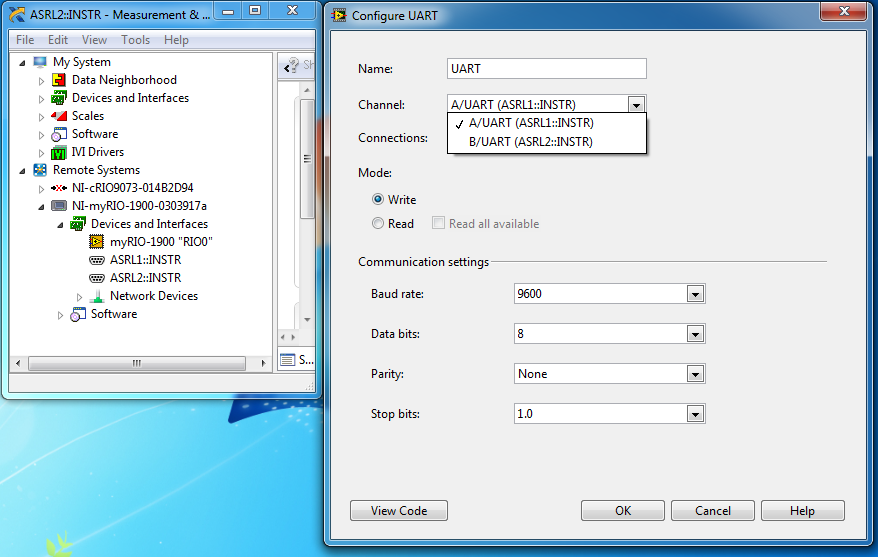Open the Channel dropdown arrow

point(636,104)
